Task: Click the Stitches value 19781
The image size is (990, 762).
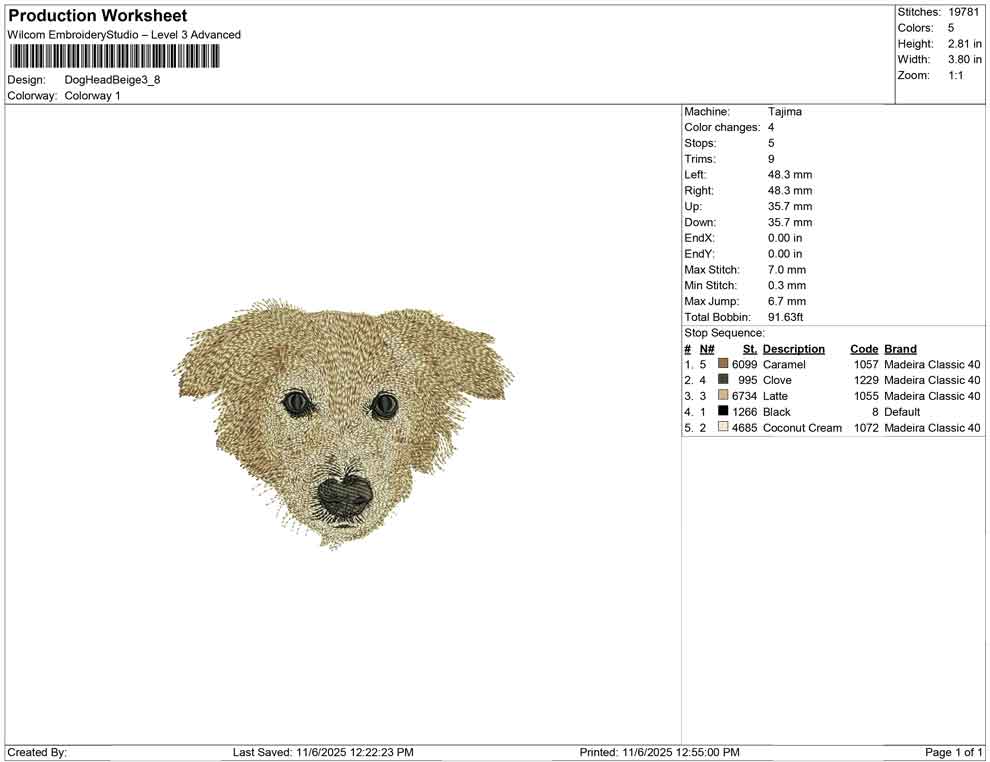Action: [x=965, y=12]
